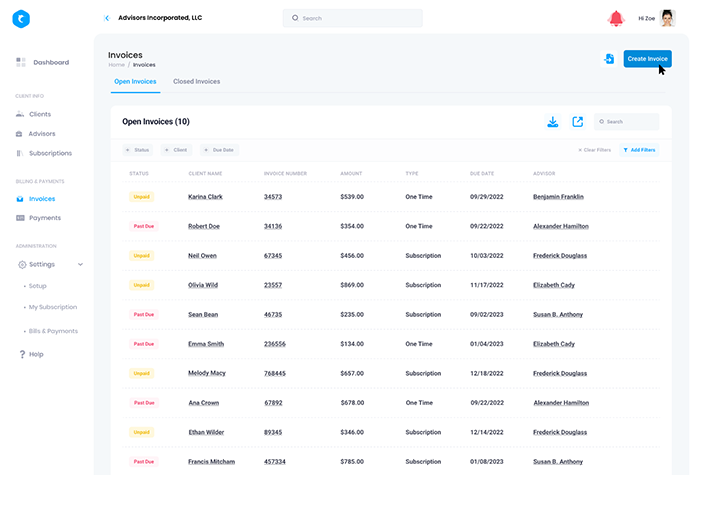Go to Clients in the sidebar
The height and width of the screenshot is (524, 705).
(x=39, y=114)
